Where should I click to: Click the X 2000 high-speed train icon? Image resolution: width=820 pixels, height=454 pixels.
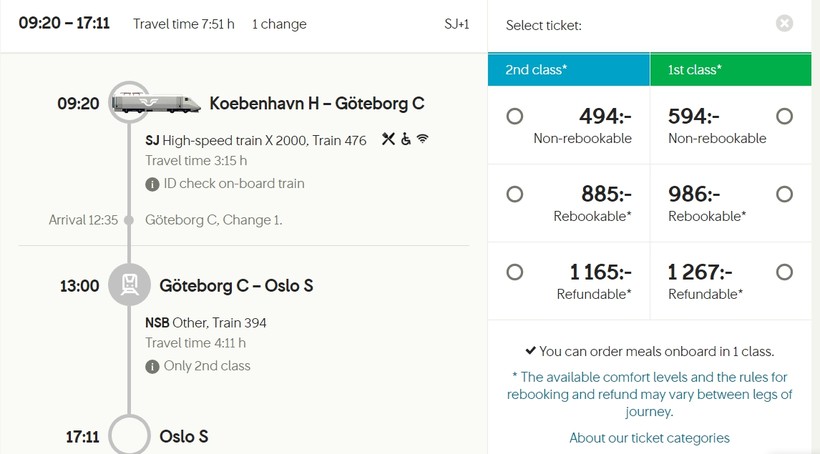[x=155, y=103]
